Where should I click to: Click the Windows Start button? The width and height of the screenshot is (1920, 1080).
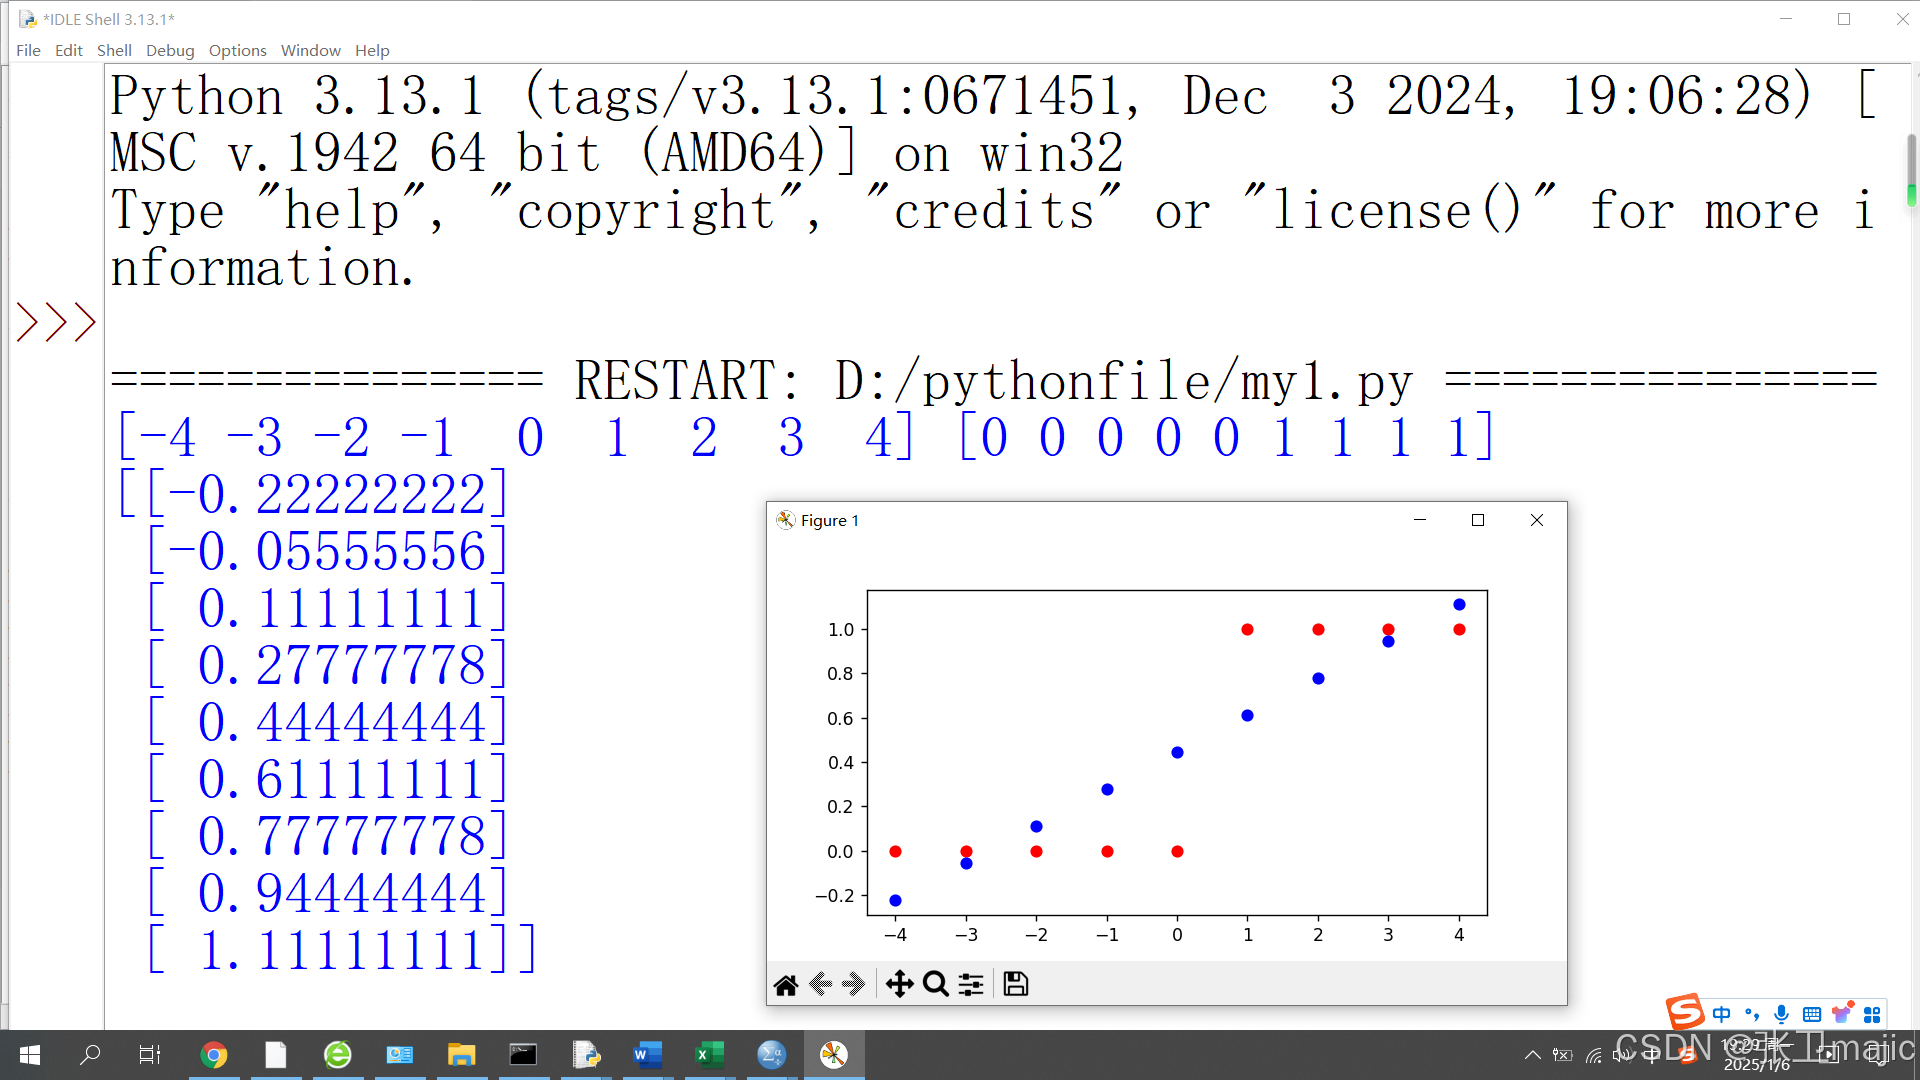click(30, 1055)
